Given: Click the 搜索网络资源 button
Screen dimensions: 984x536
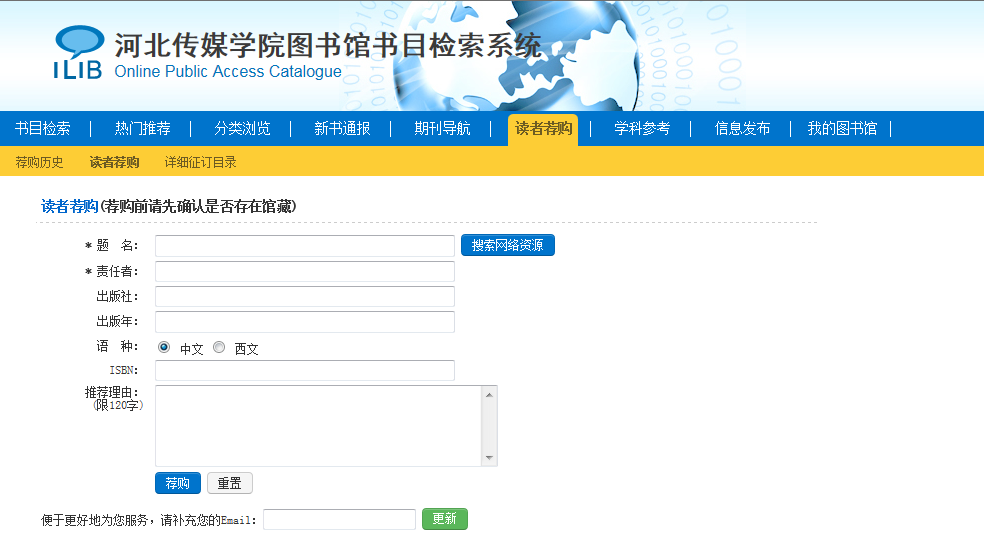Looking at the screenshot, I should point(508,245).
